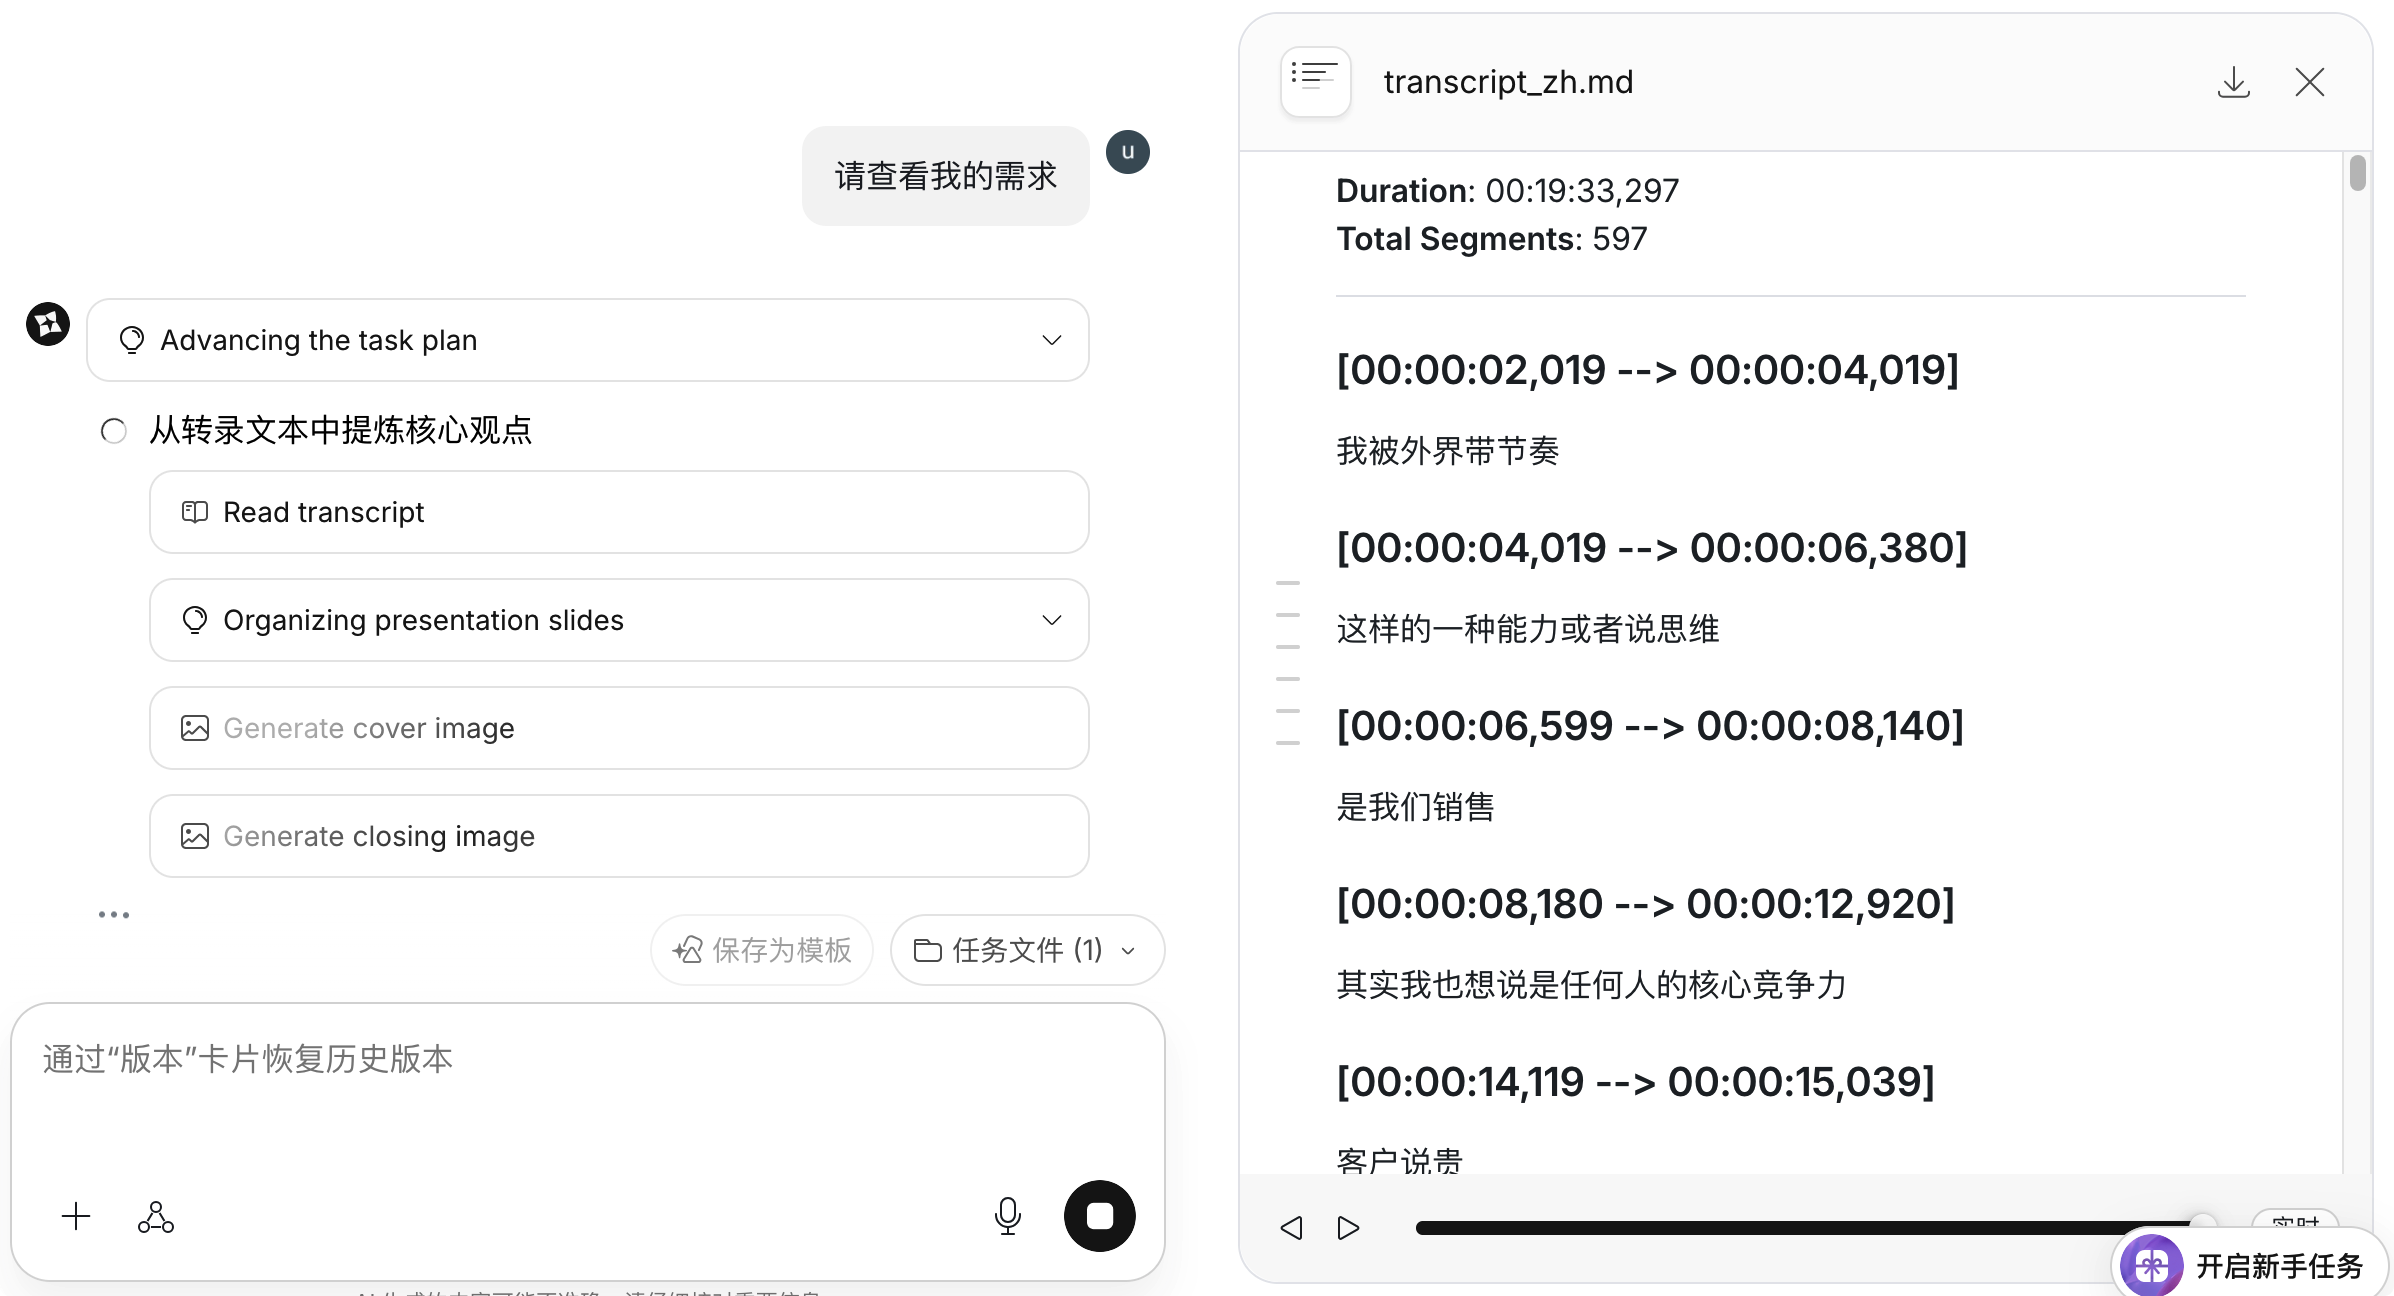Click the download icon for transcript_zh.md

click(x=2233, y=82)
